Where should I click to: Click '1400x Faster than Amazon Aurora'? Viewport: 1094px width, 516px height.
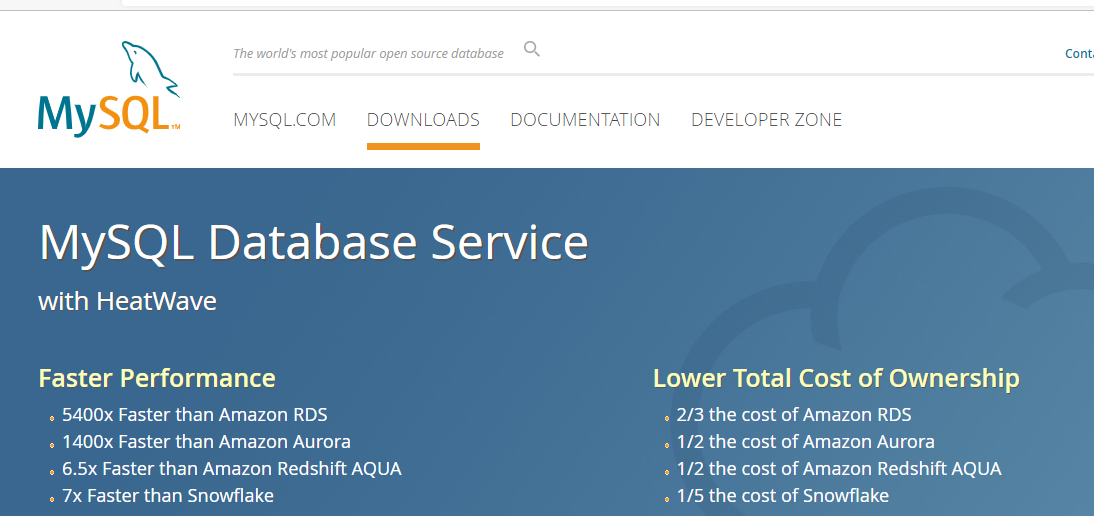[207, 441]
